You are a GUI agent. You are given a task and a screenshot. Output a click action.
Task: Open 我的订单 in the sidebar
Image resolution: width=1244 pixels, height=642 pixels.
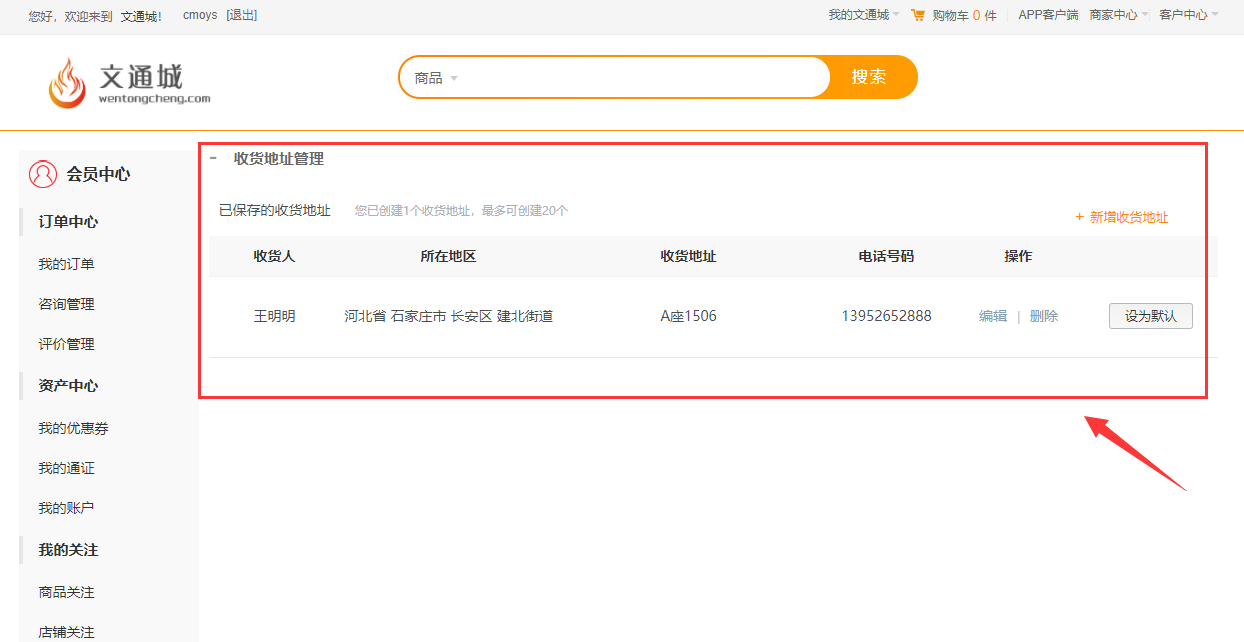(66, 264)
